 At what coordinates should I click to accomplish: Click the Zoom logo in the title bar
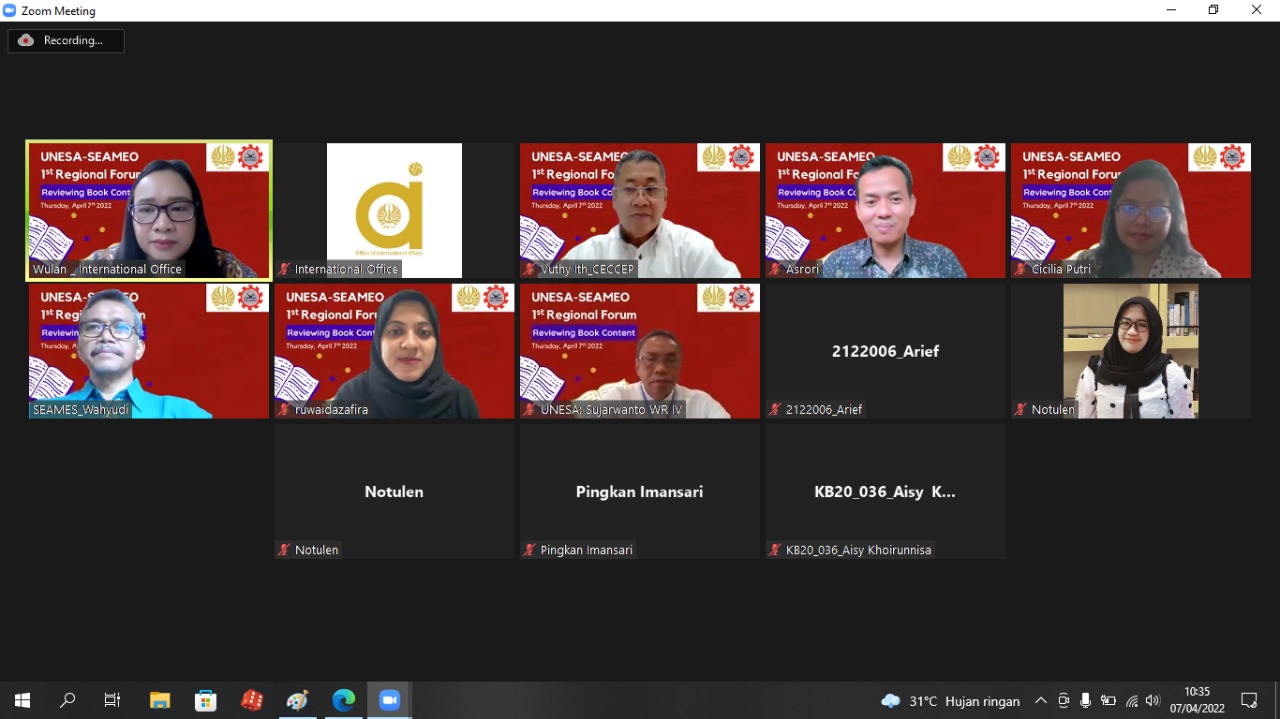(10, 10)
